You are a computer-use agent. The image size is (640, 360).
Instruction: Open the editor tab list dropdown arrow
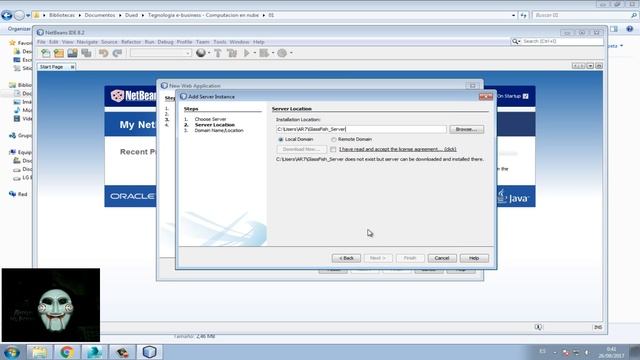pos(590,66)
